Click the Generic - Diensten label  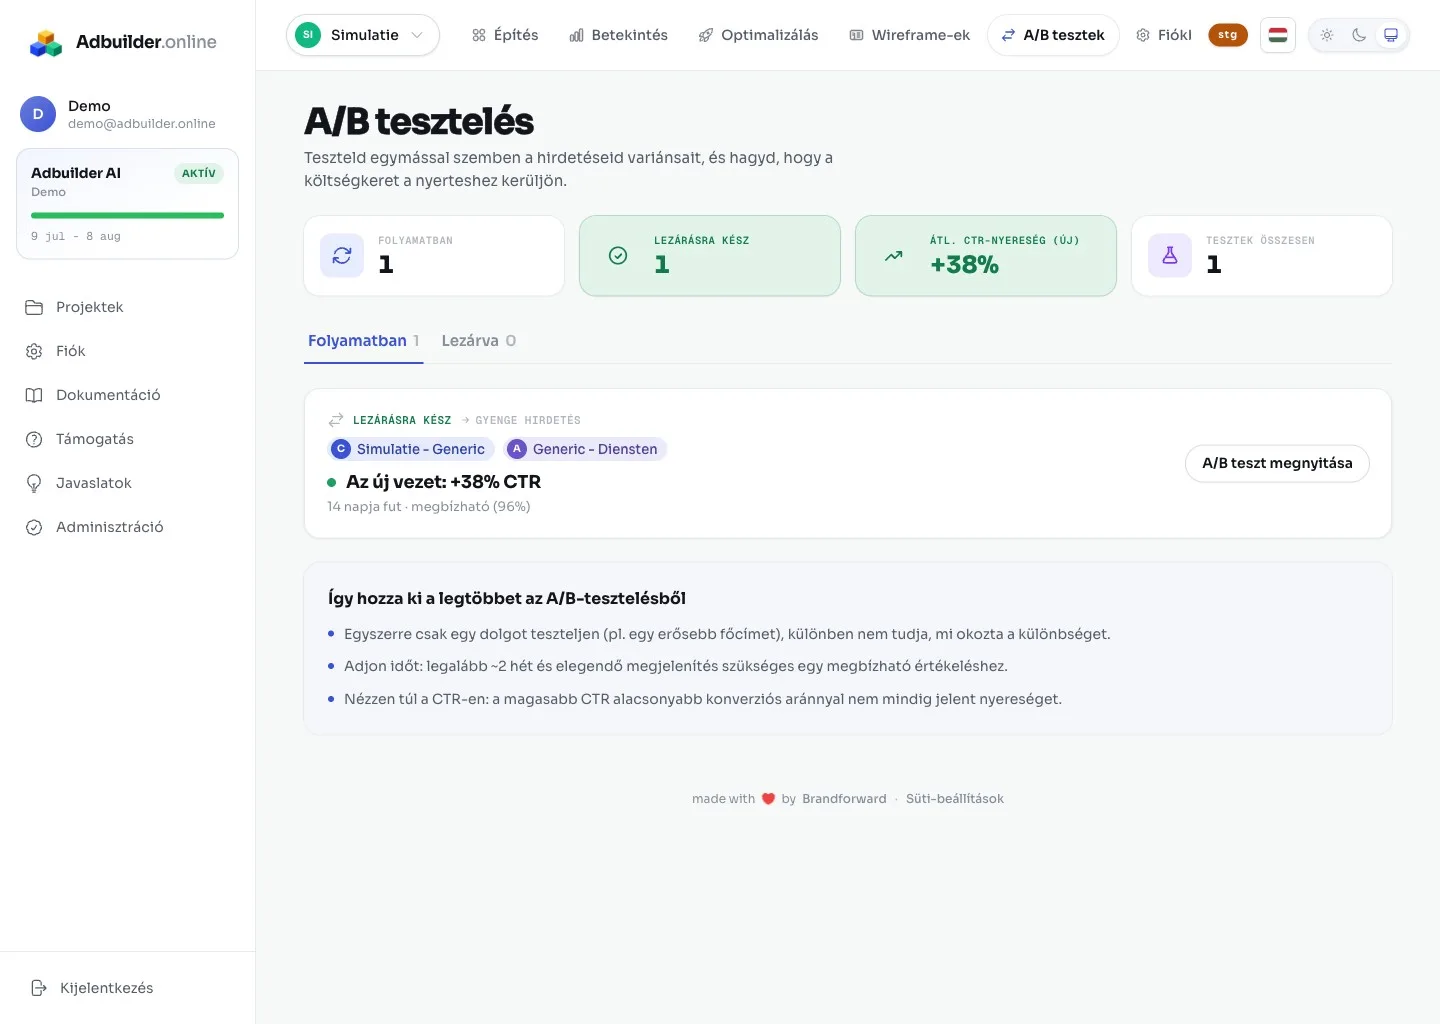click(595, 449)
